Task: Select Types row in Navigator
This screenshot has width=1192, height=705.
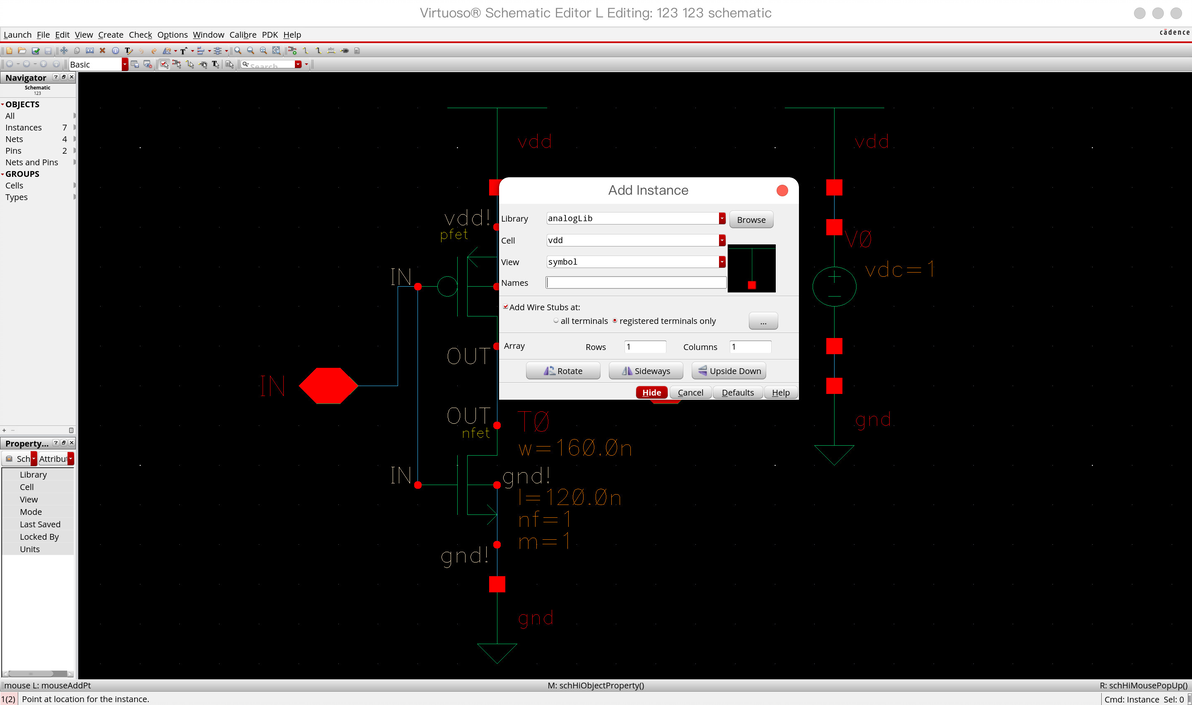Action: pos(38,197)
